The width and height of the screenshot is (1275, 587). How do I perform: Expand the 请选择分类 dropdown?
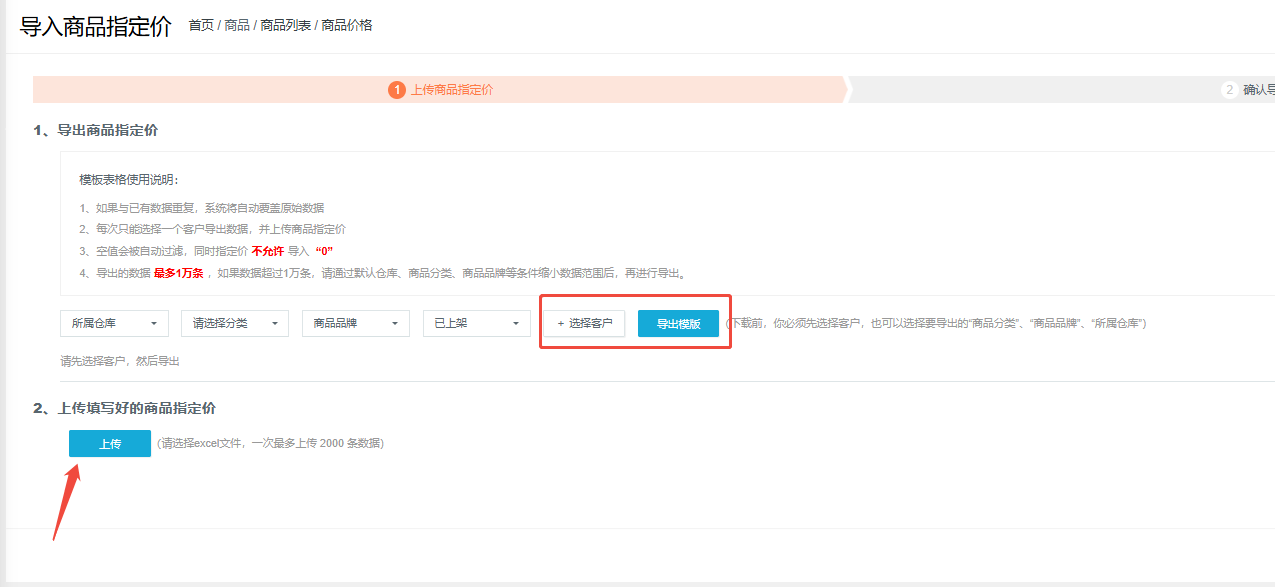pyautogui.click(x=235, y=323)
